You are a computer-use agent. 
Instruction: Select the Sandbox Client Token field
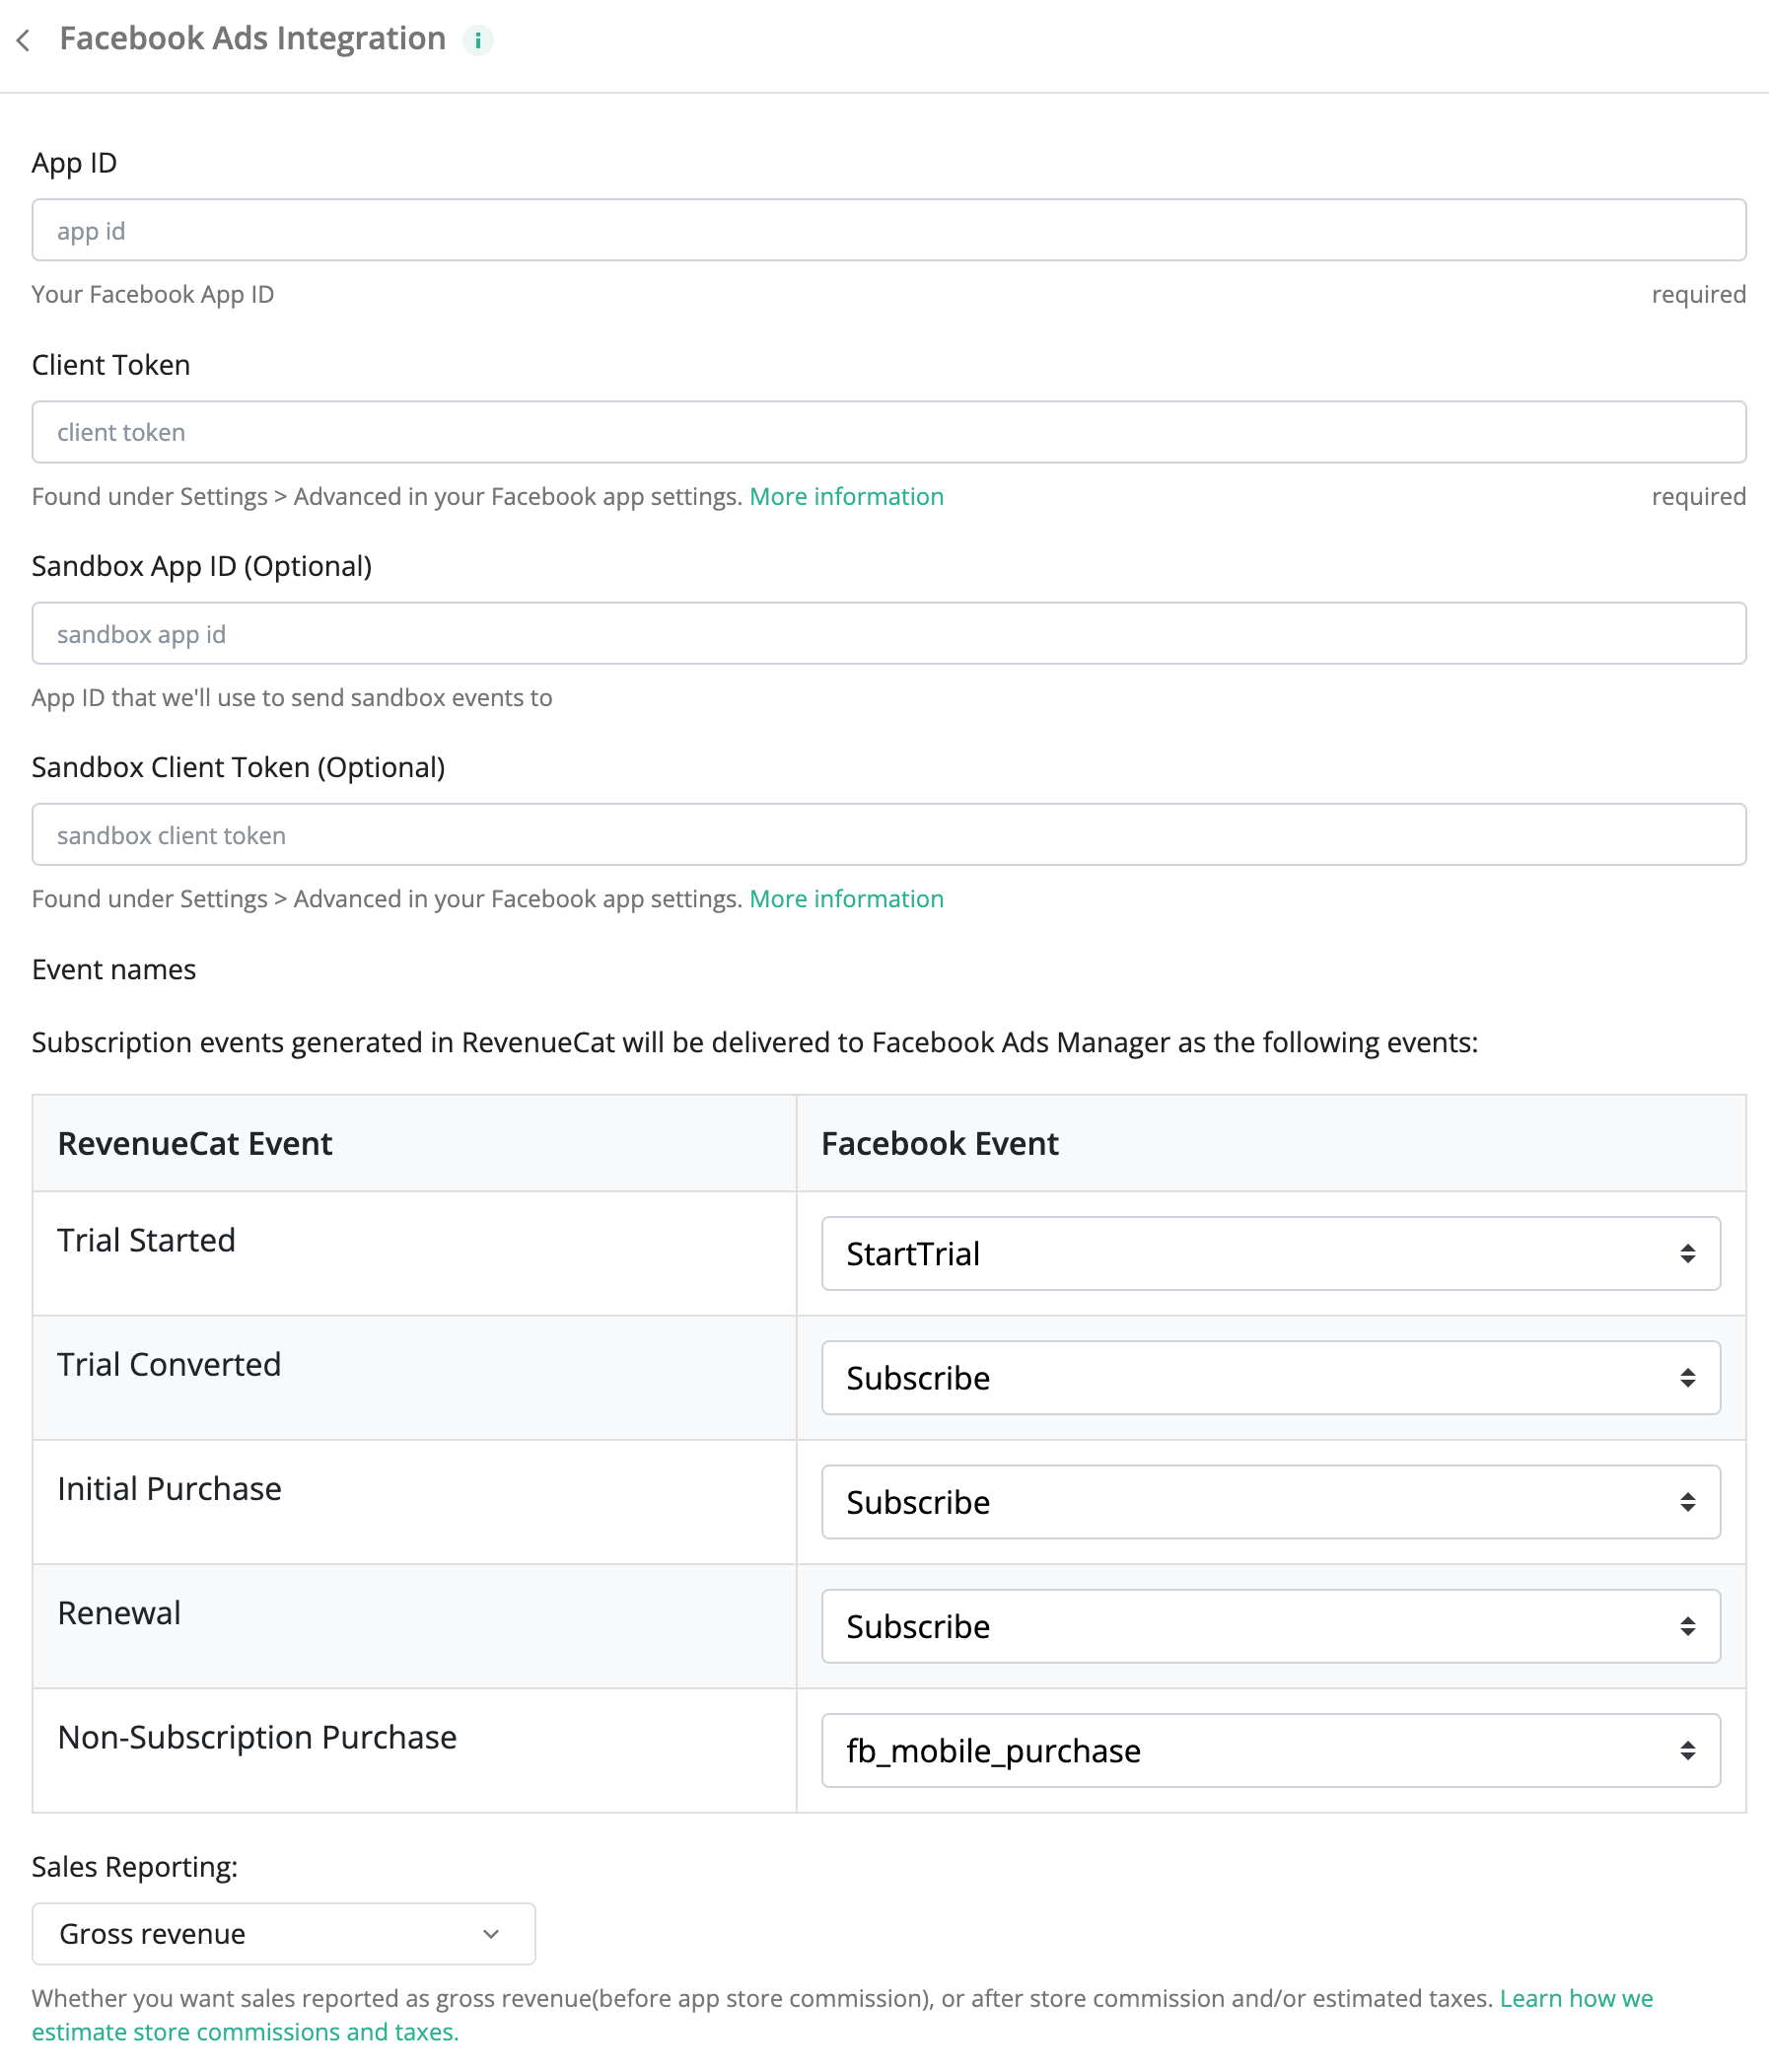(888, 834)
